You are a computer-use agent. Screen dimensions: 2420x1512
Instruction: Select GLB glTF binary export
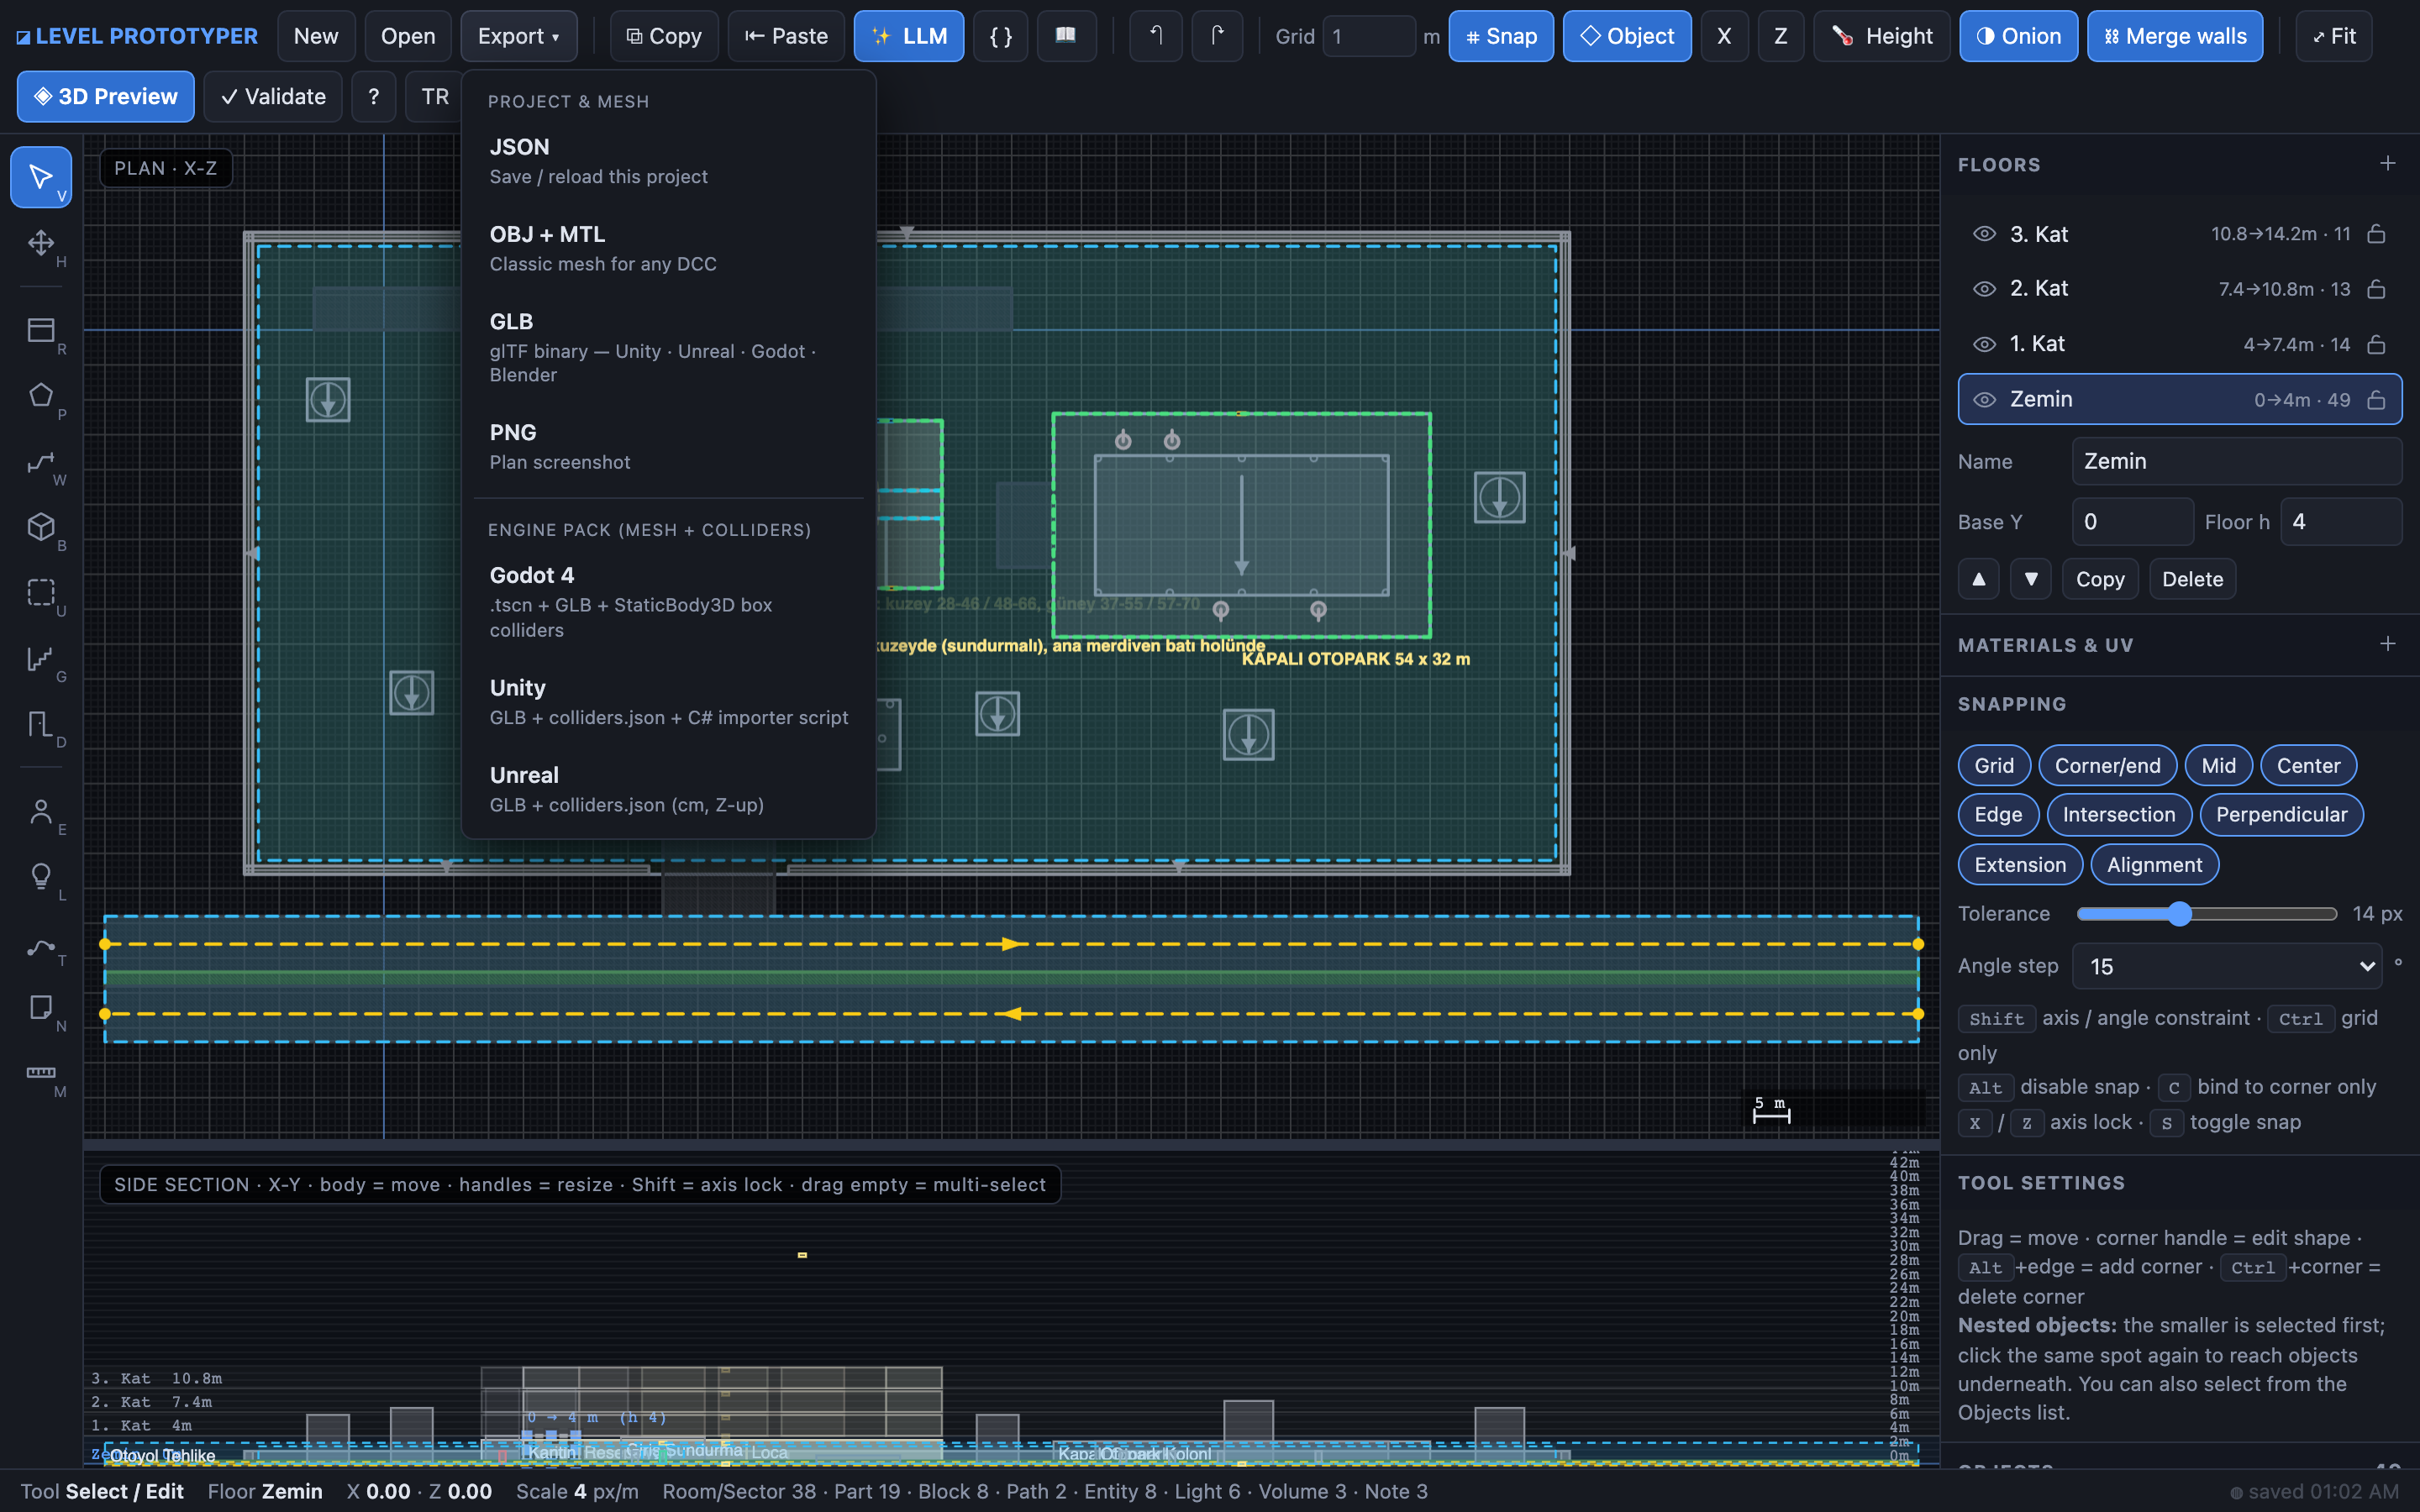click(x=668, y=347)
